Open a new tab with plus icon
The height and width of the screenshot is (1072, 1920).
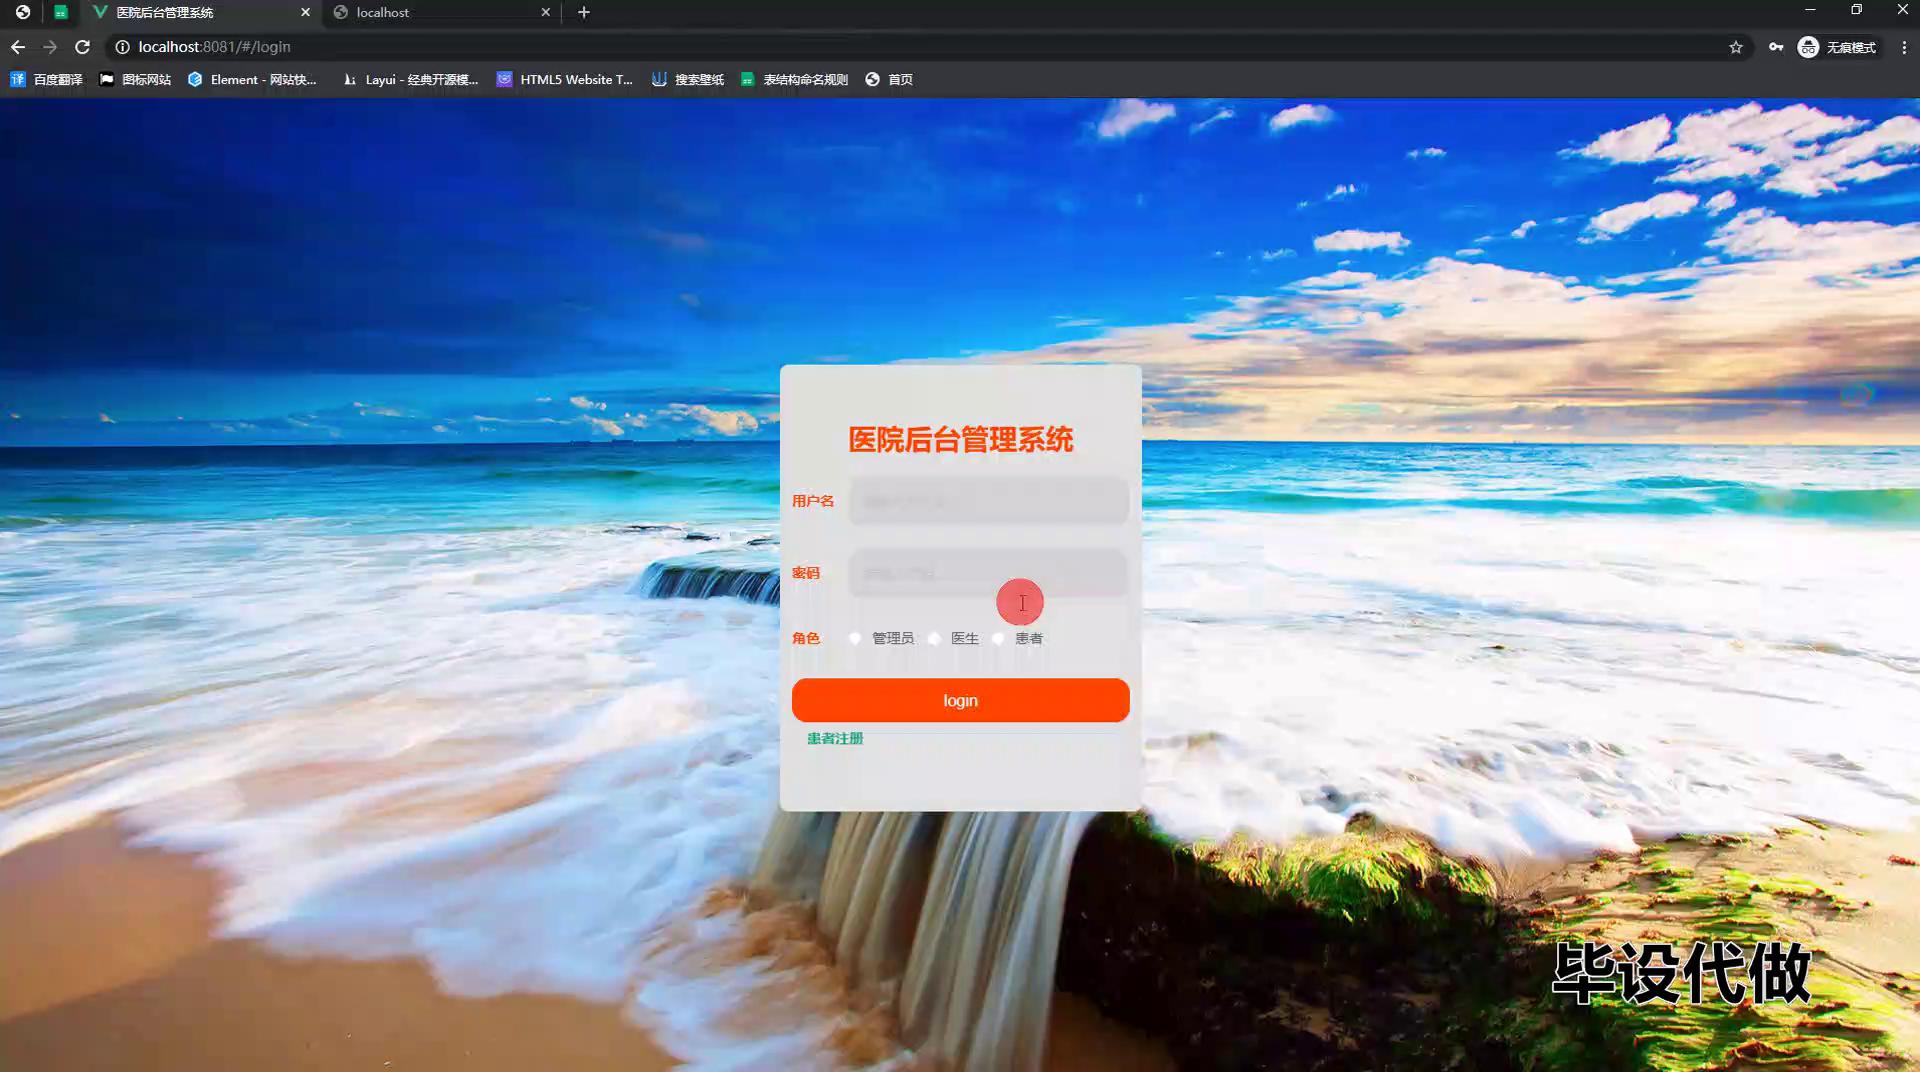(x=584, y=12)
